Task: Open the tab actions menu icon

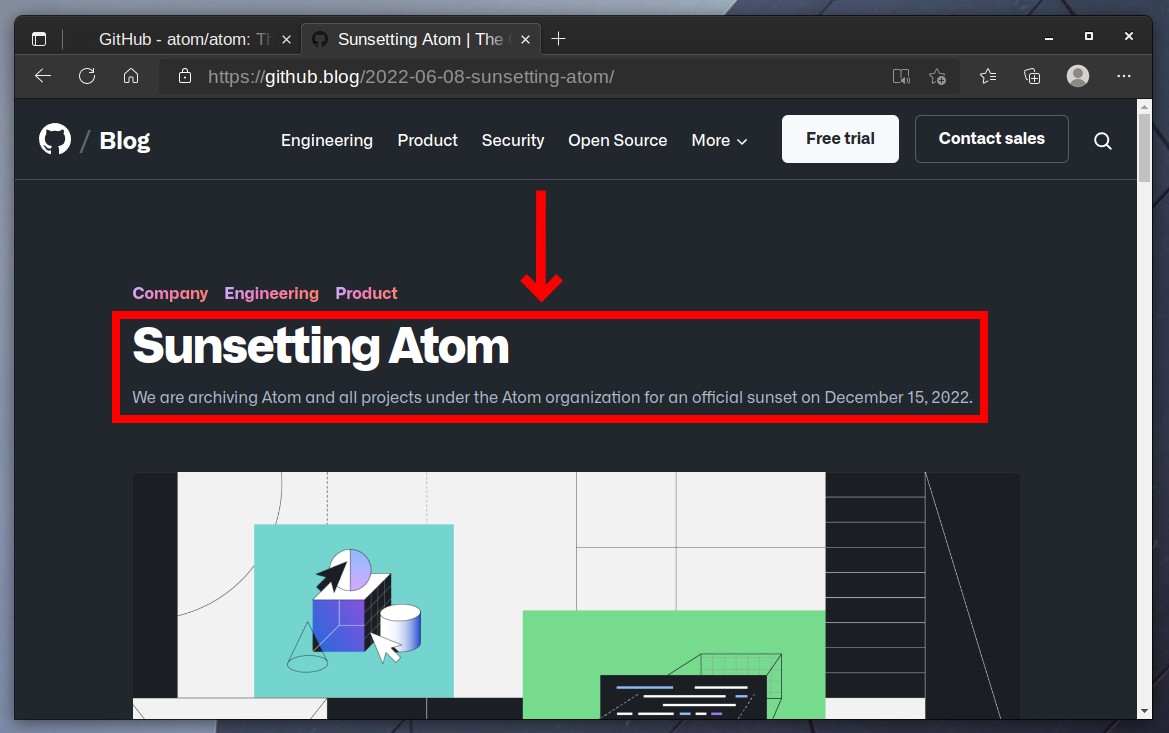Action: [39, 39]
